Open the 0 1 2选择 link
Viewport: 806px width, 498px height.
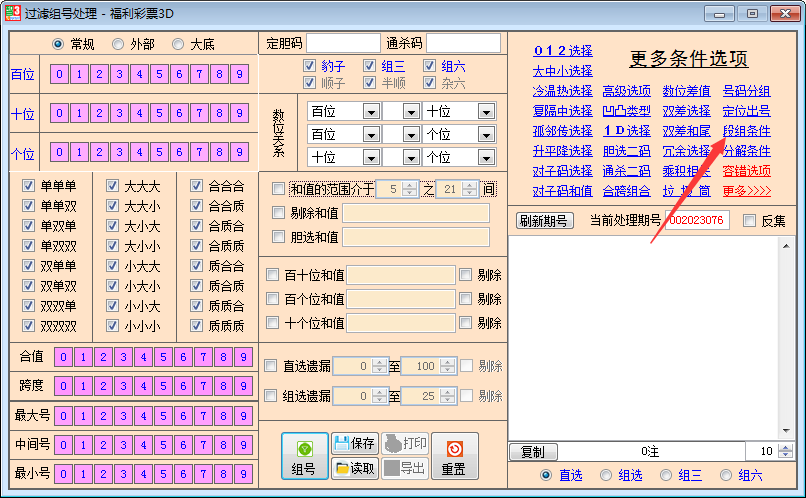[563, 51]
